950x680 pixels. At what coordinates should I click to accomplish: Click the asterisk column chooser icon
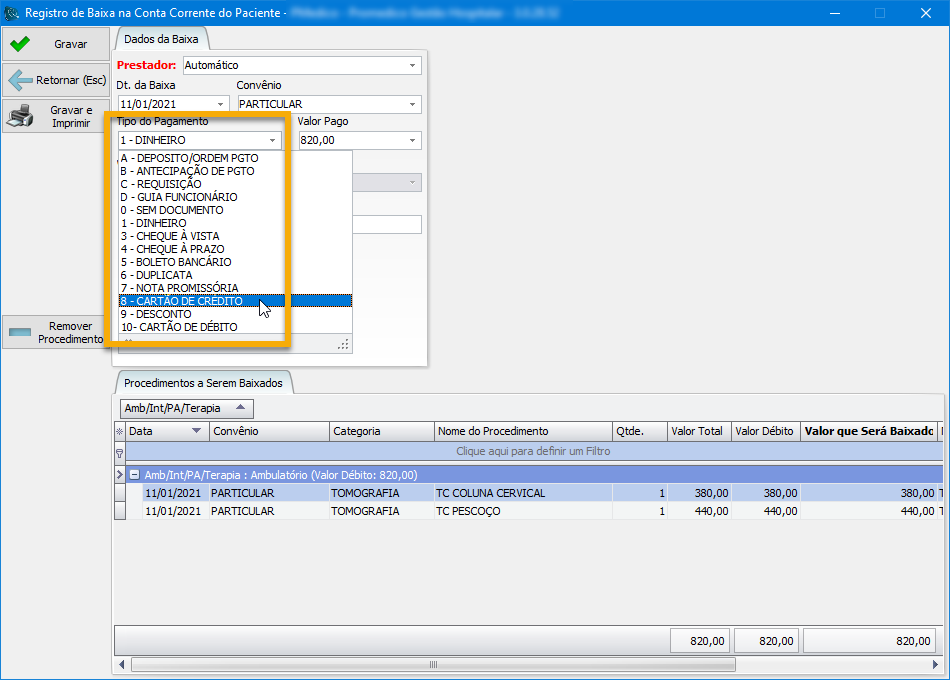[x=120, y=432]
